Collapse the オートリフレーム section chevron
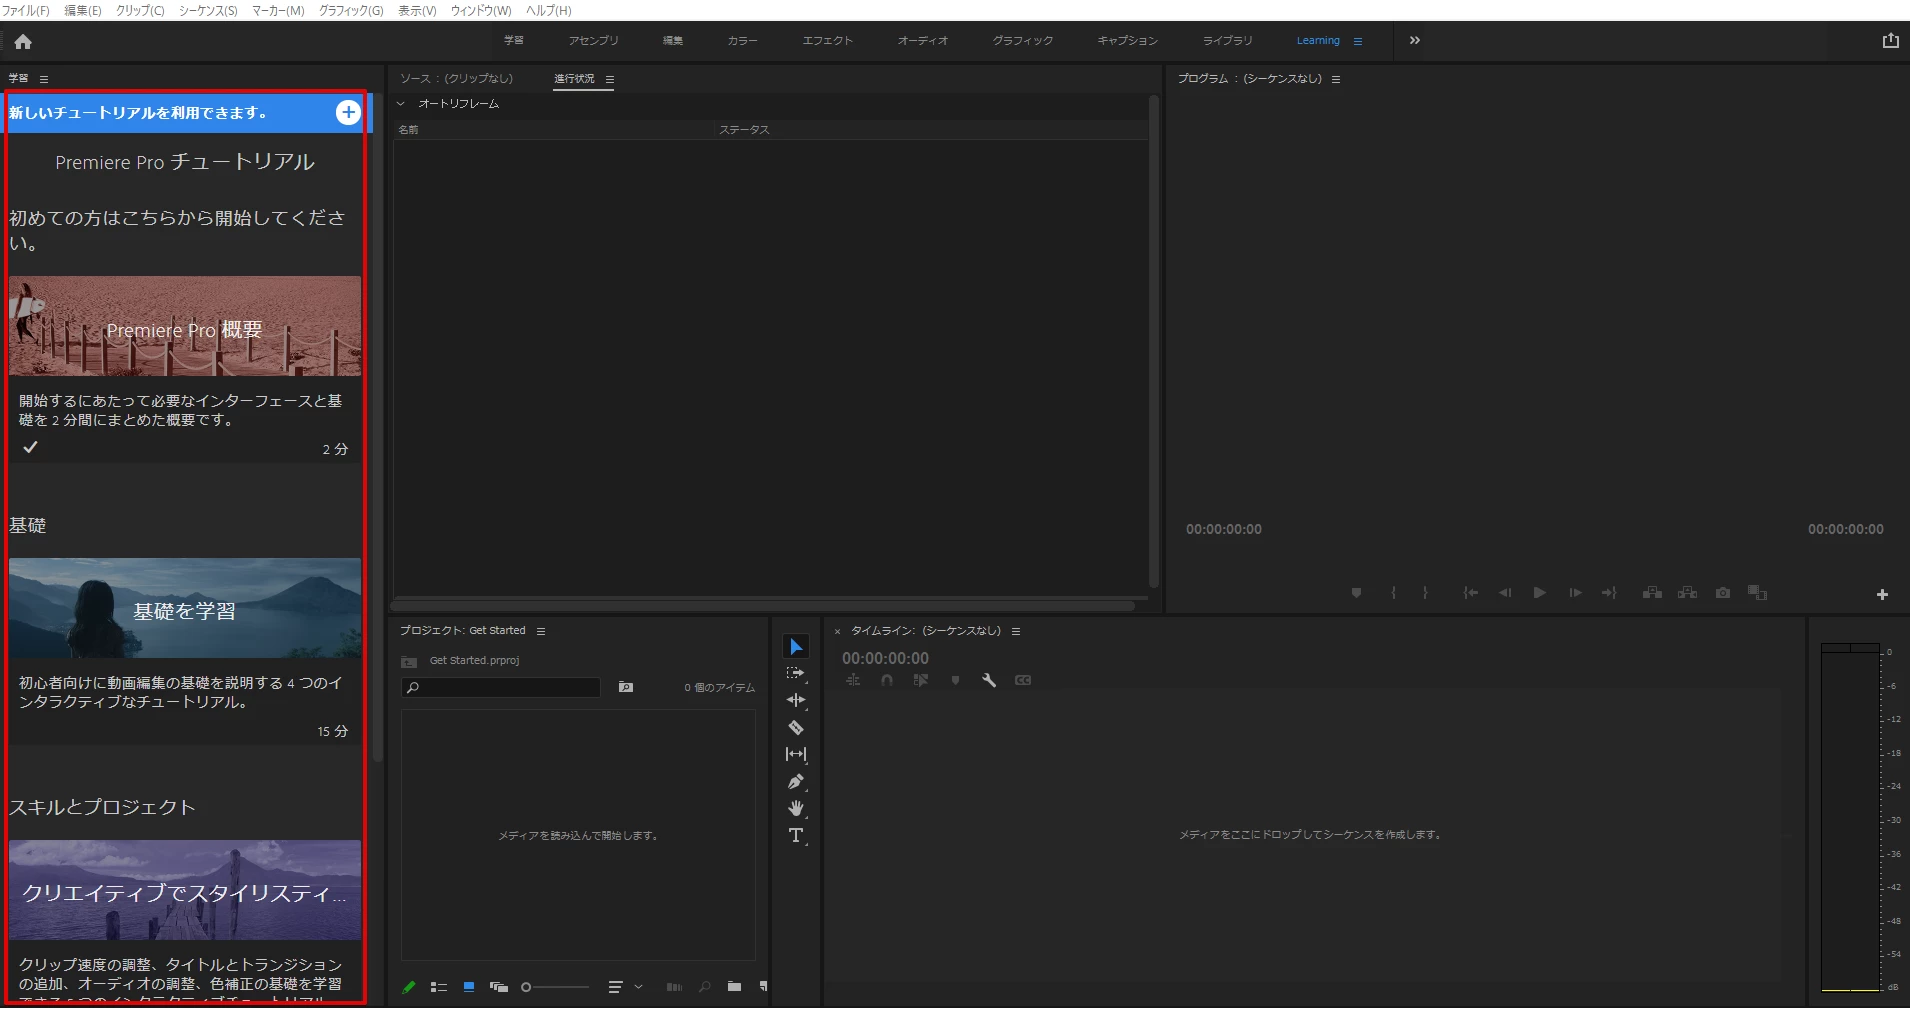Viewport: 1910px width, 1009px height. click(x=401, y=104)
